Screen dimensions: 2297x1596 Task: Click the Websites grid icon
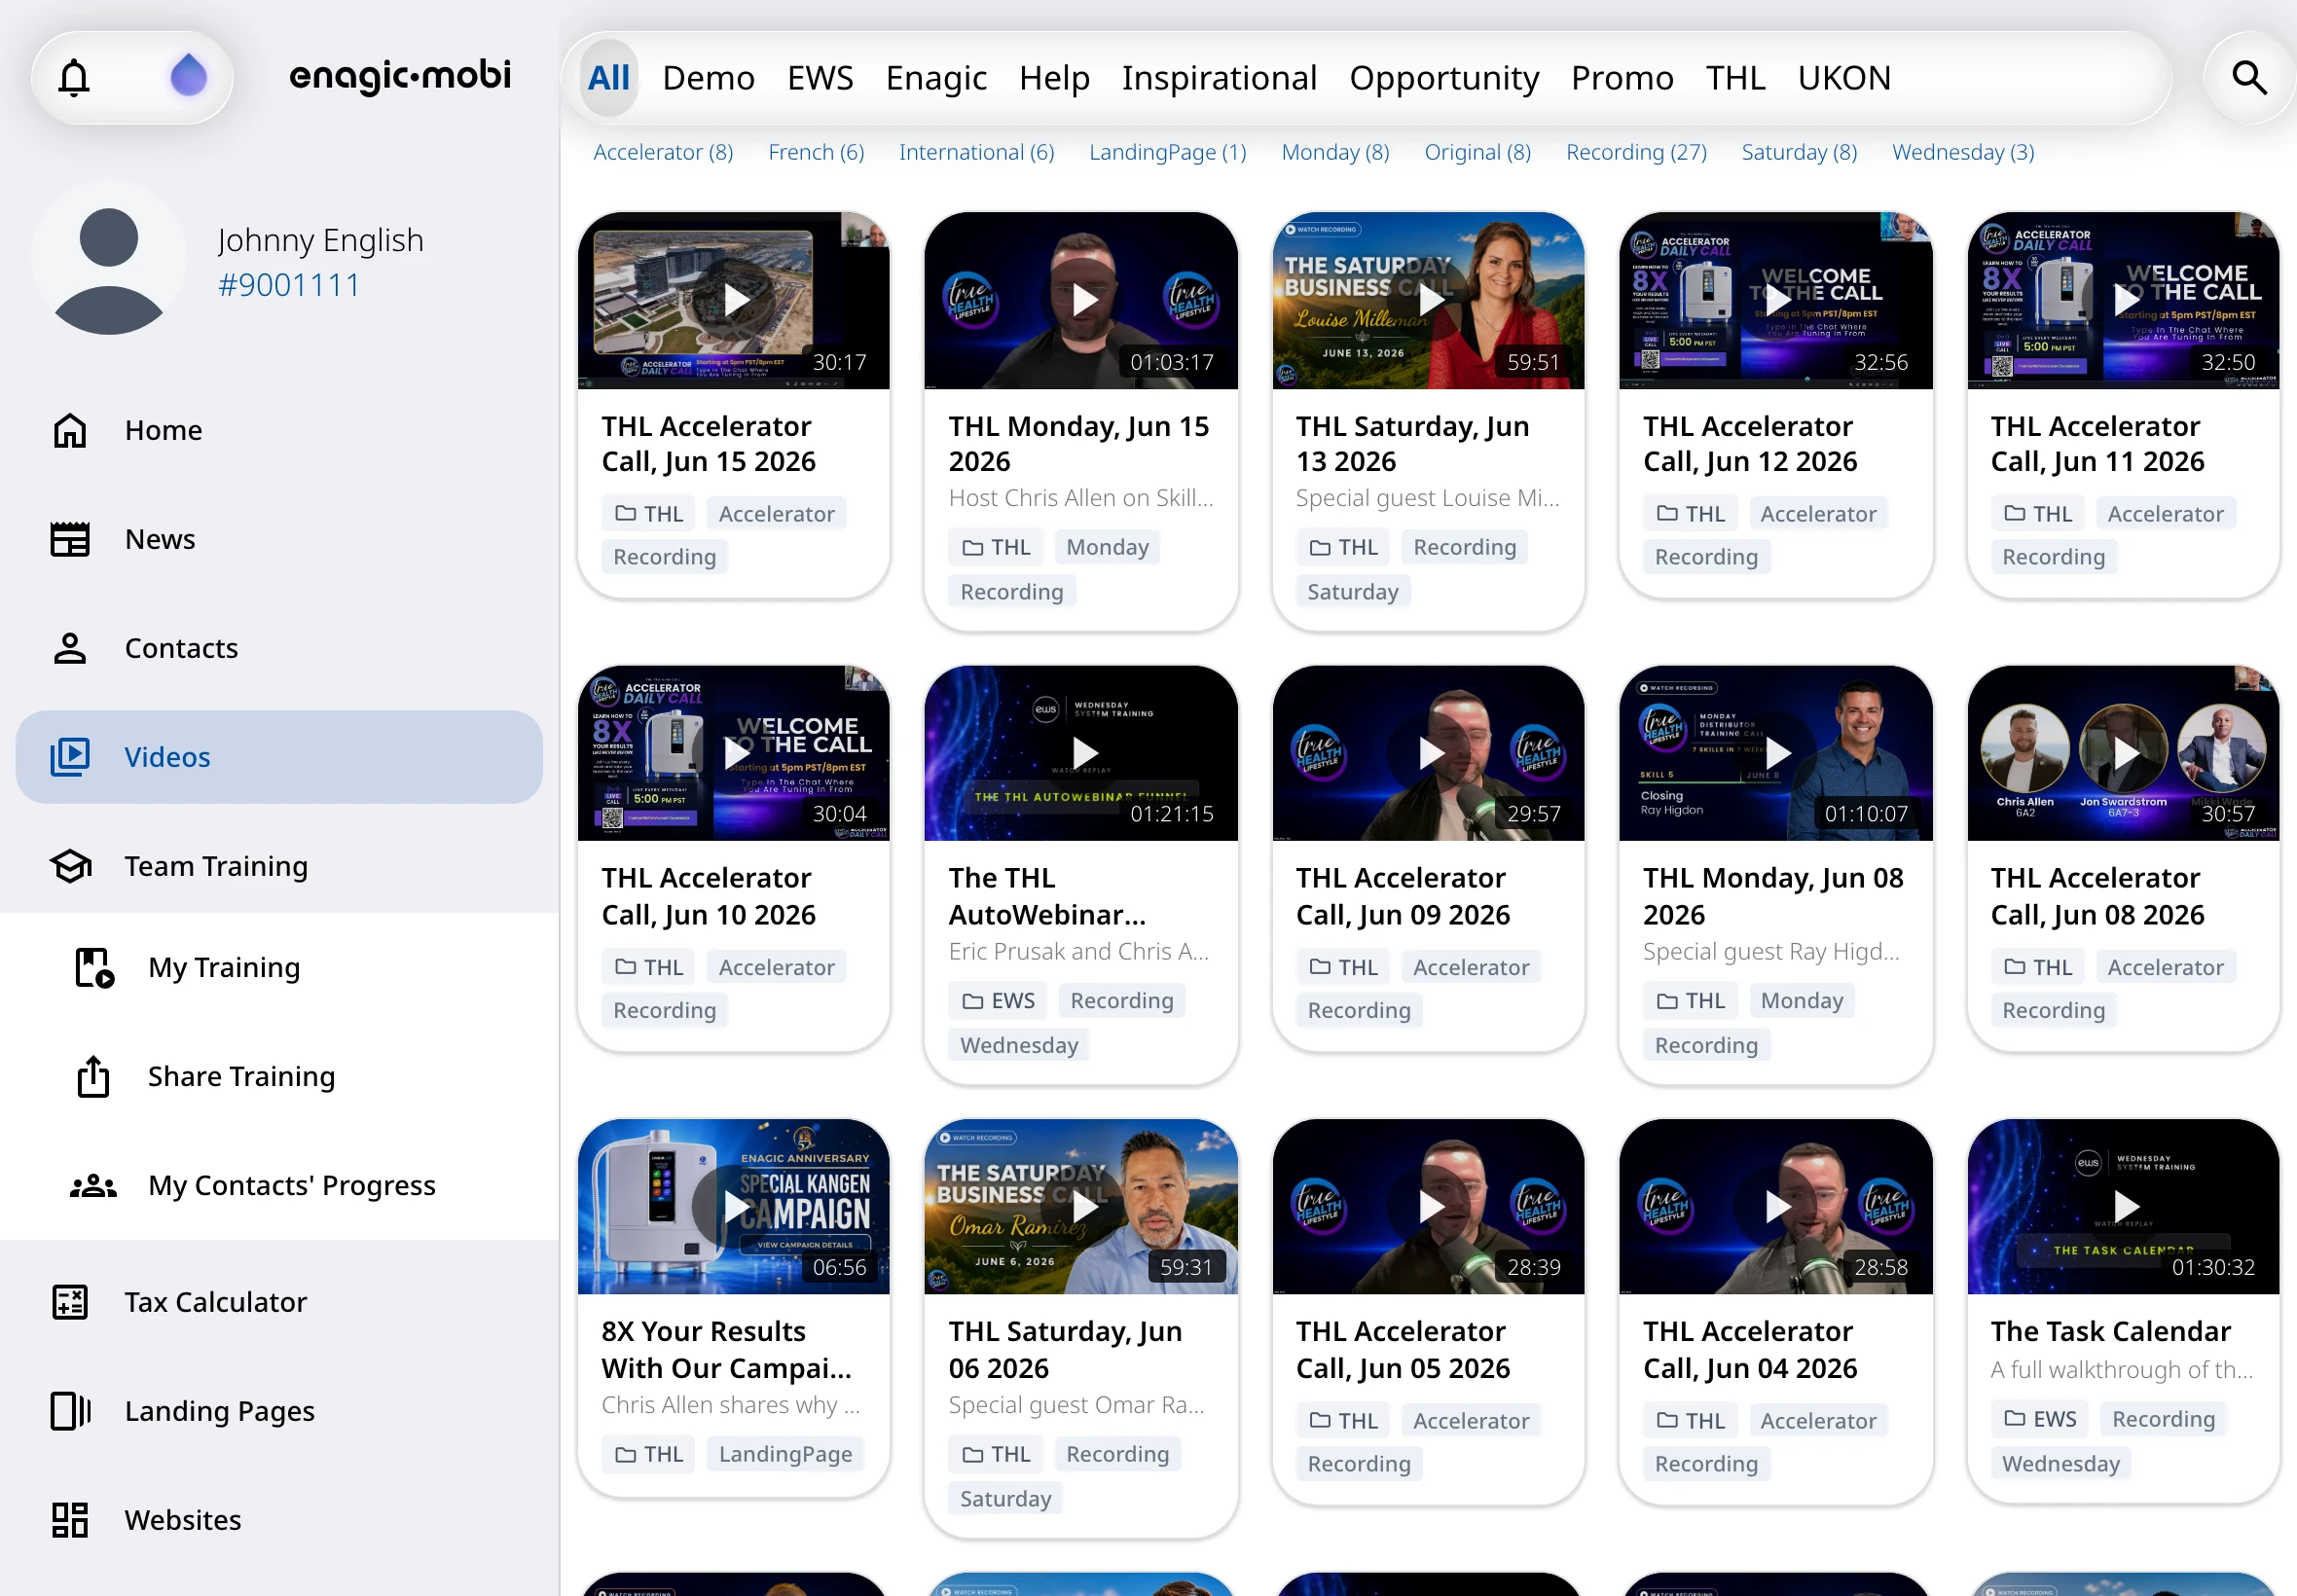click(x=70, y=1520)
